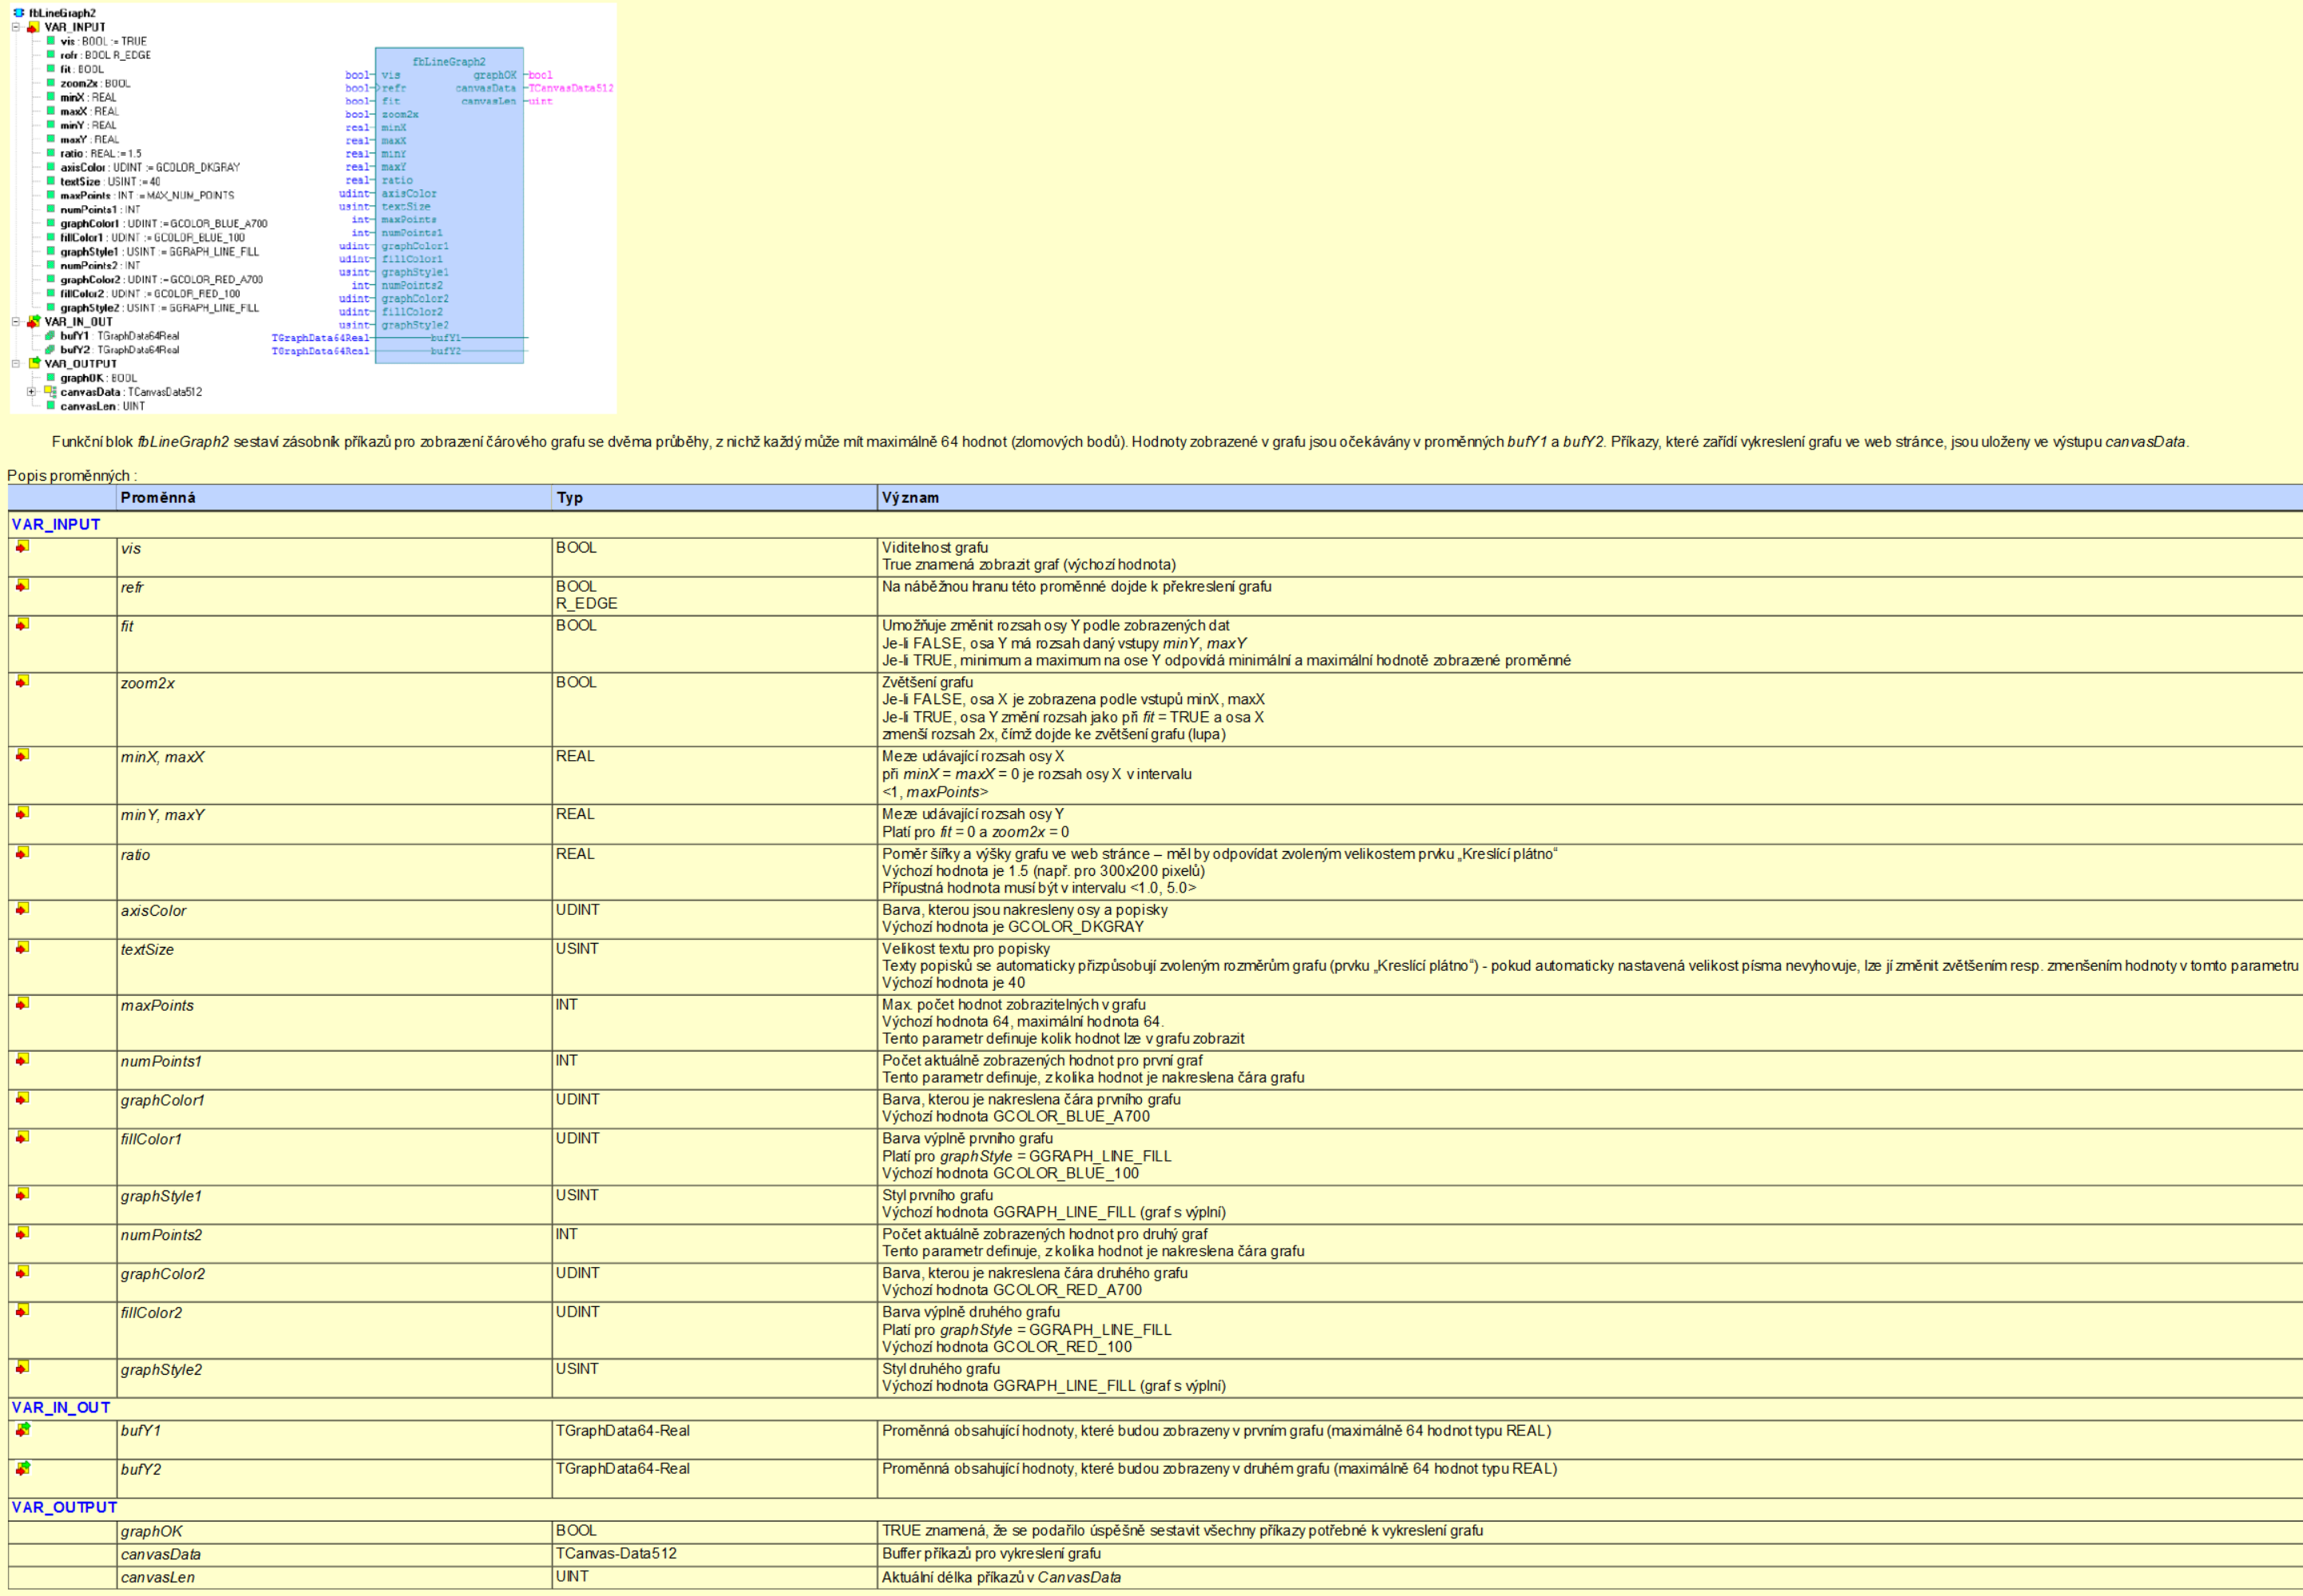Click green square beside vis variable

pyautogui.click(x=50, y=41)
